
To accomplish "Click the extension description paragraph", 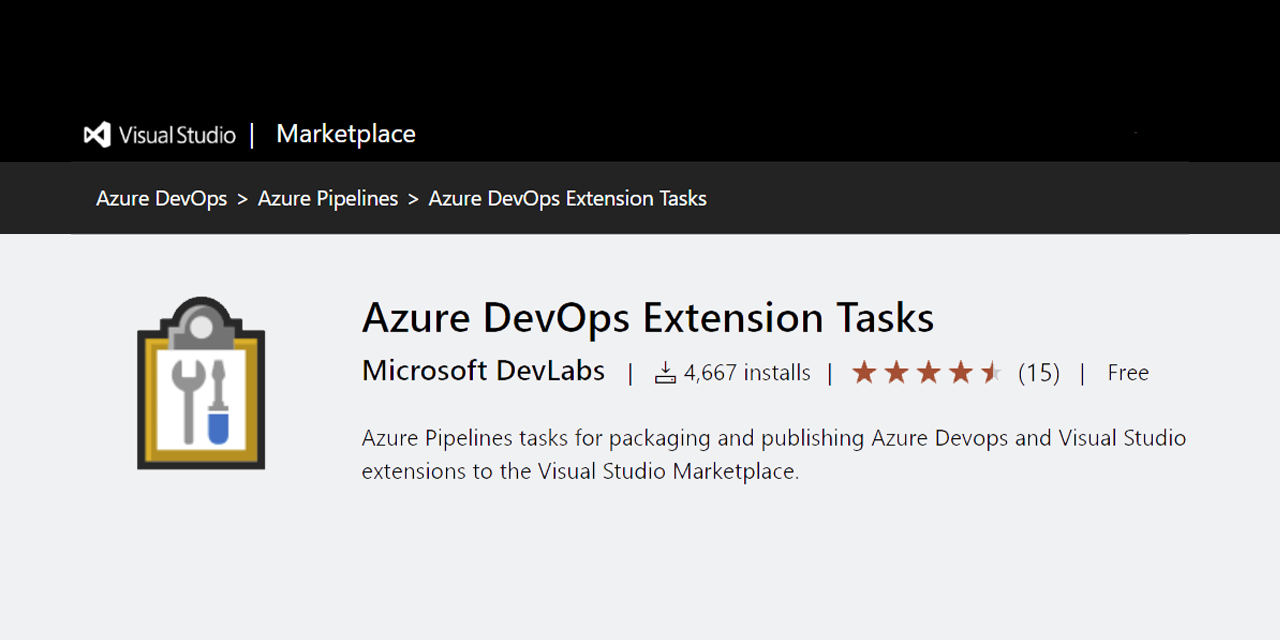I will pyautogui.click(x=774, y=454).
